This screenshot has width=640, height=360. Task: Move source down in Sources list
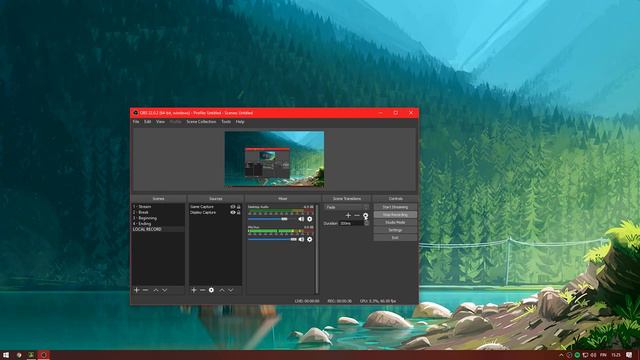231,290
